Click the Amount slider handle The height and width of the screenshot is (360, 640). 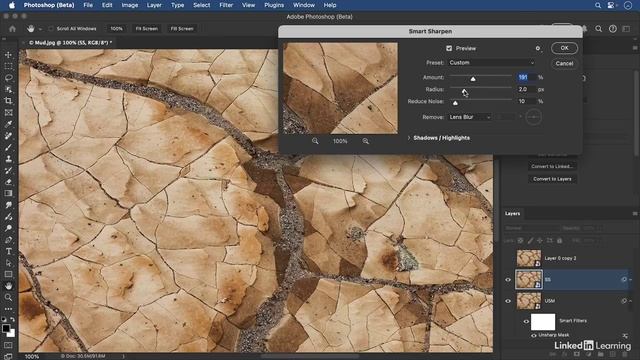point(473,79)
